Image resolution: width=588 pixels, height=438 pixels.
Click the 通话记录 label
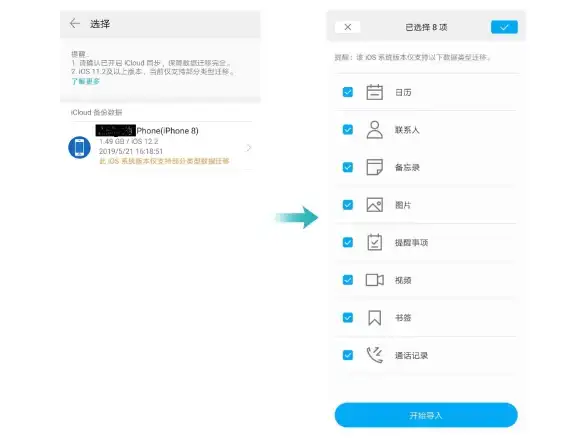411,356
